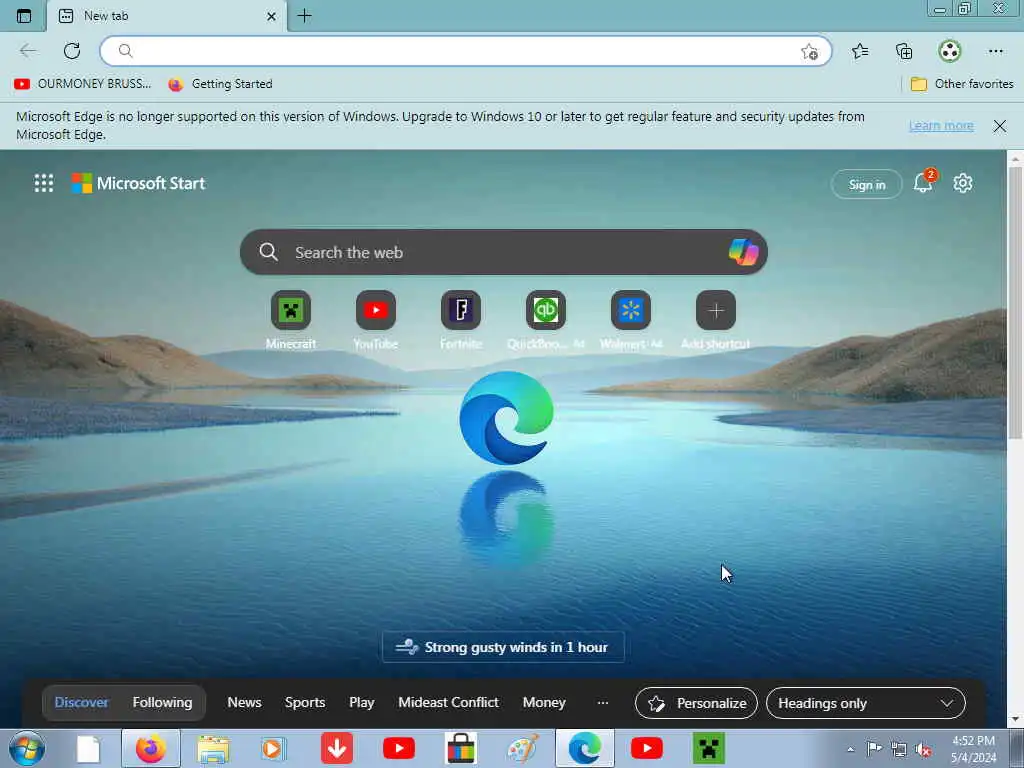Show more feed categories ellipsis
This screenshot has height=768, width=1024.
coord(603,703)
